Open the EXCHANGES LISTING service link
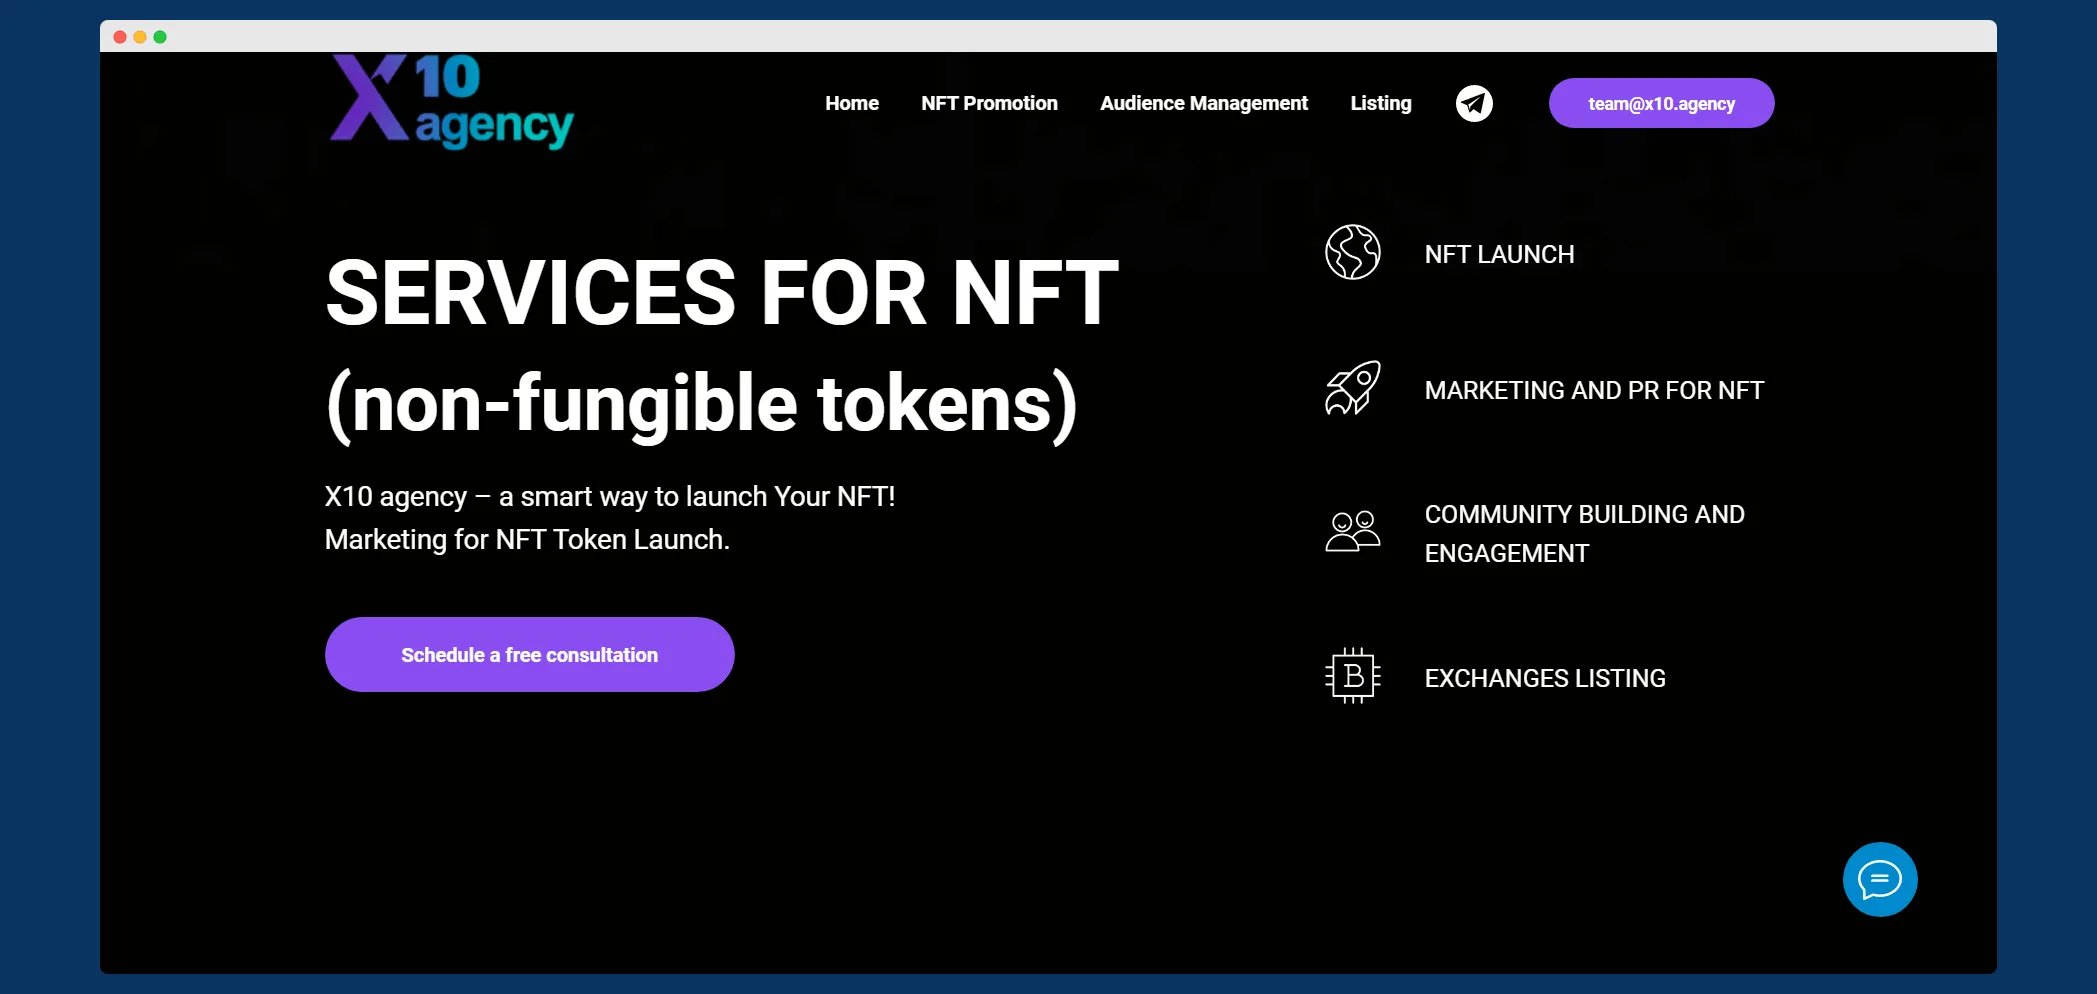The image size is (2097, 994). [1544, 678]
